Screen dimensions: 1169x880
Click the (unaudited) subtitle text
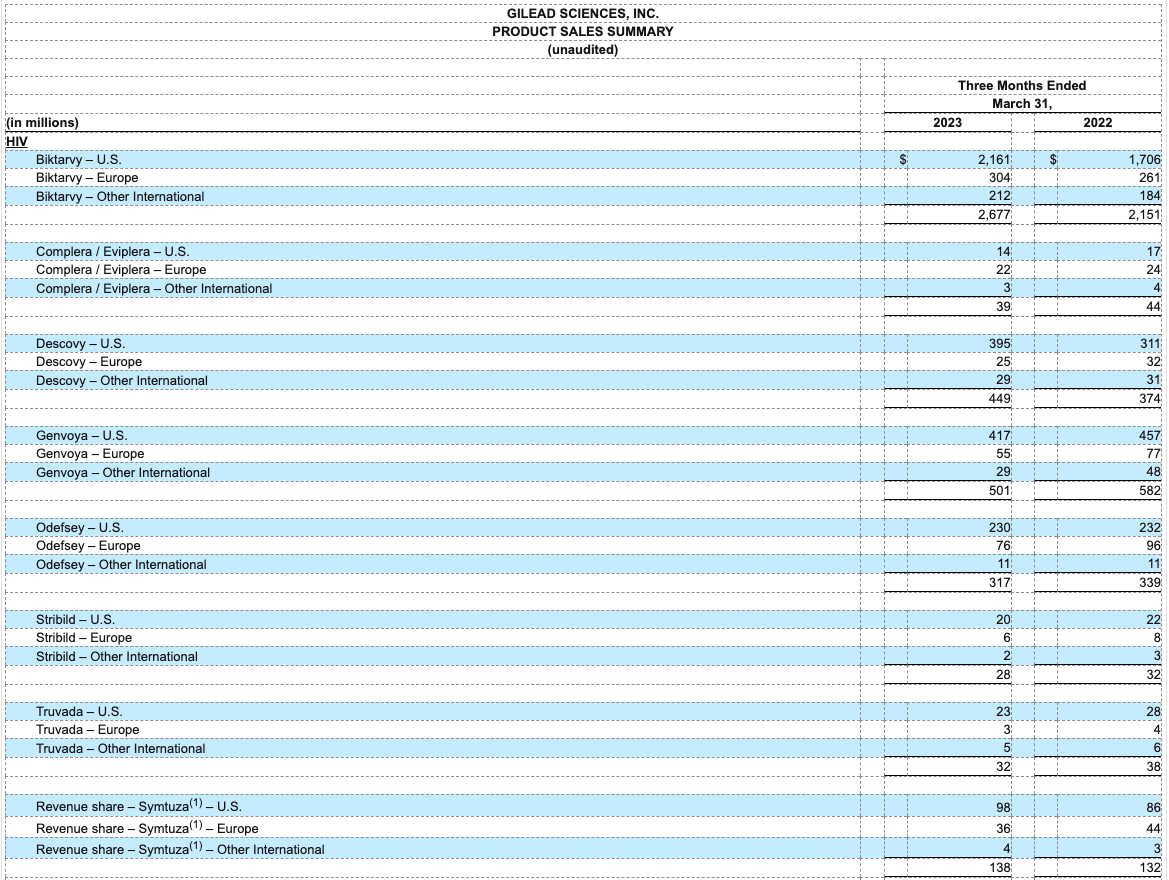coord(582,49)
